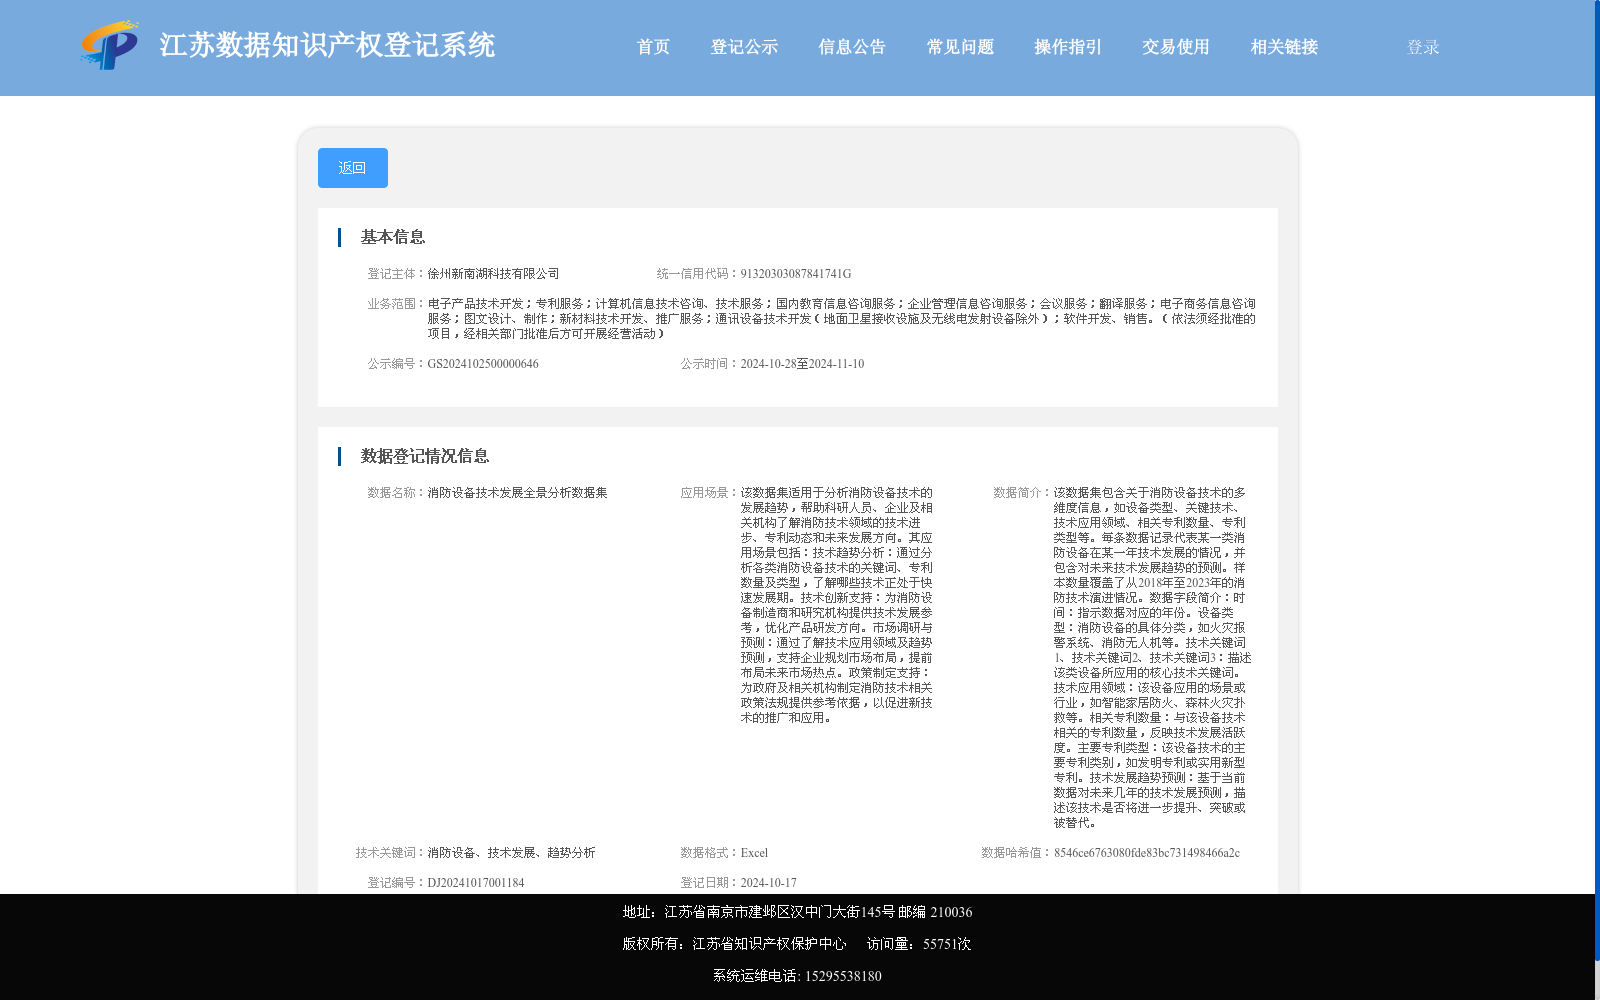This screenshot has height=1000, width=1600.
Task: Click the 数据简介 description paragraph
Action: coord(1152,658)
